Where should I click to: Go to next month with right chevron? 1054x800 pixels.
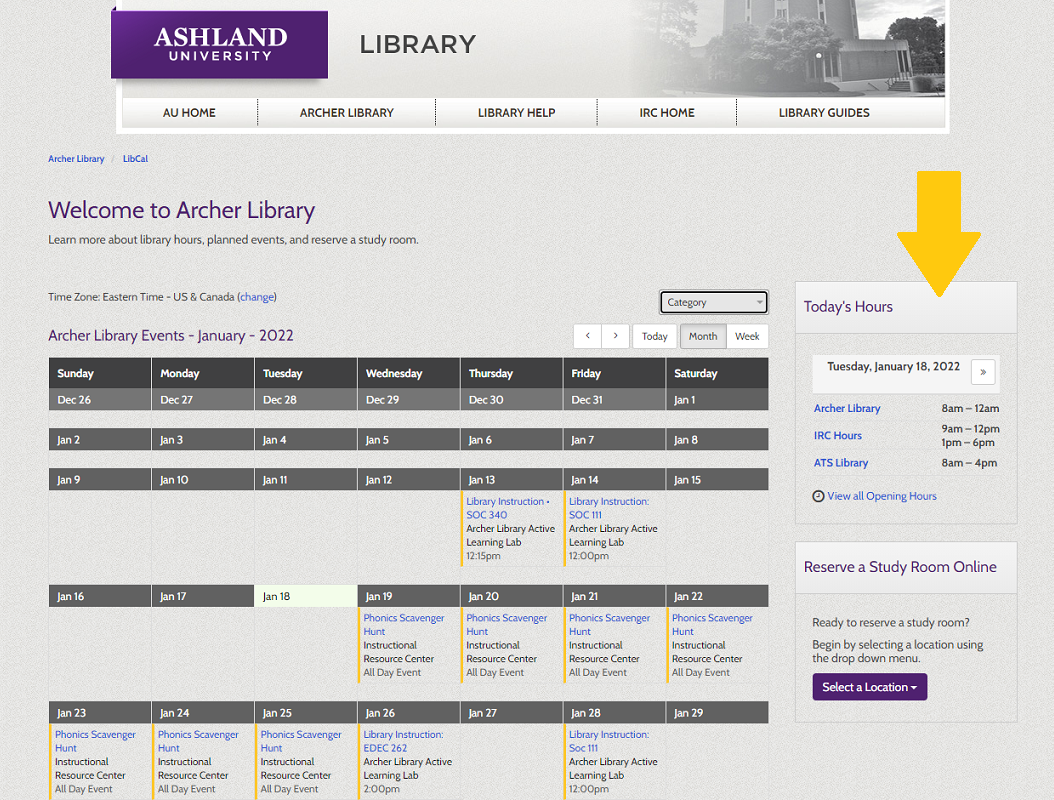pyautogui.click(x=615, y=336)
